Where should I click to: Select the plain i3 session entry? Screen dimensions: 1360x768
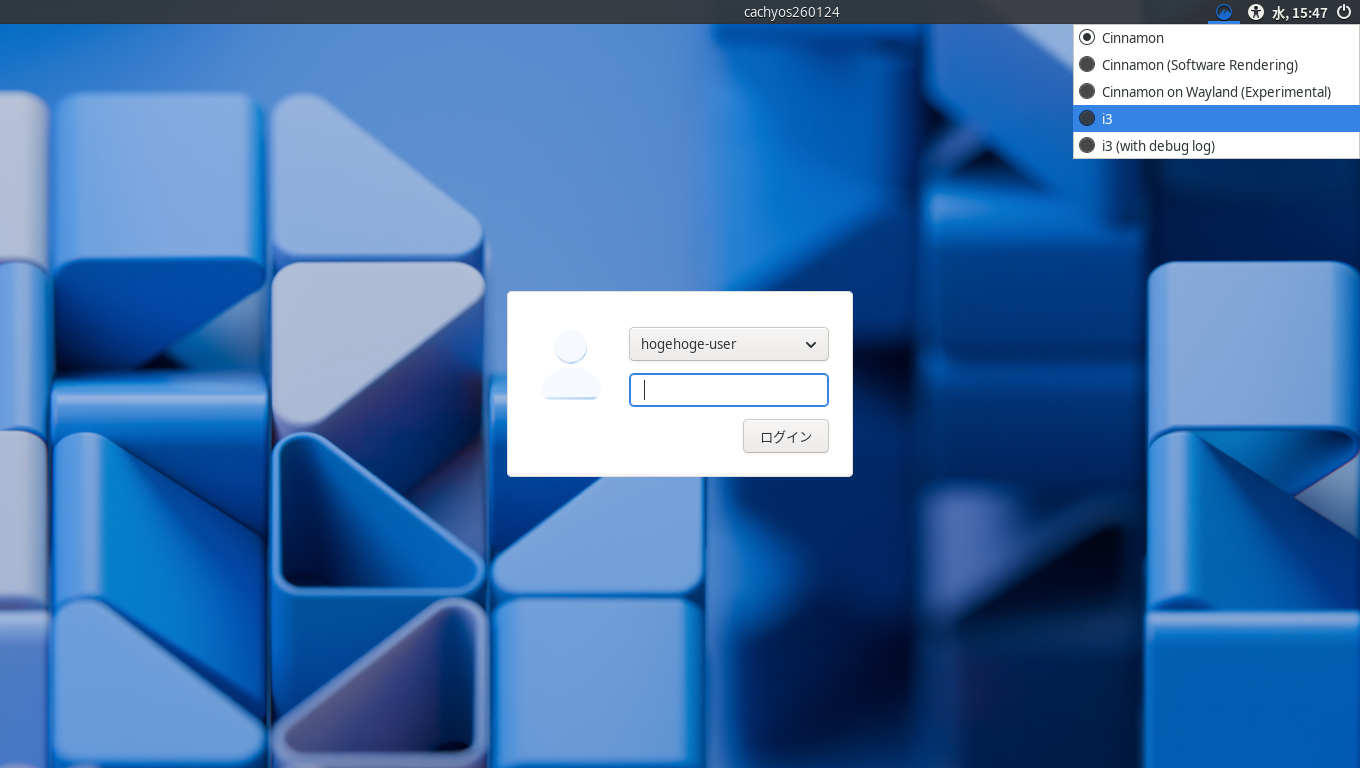click(x=1216, y=119)
